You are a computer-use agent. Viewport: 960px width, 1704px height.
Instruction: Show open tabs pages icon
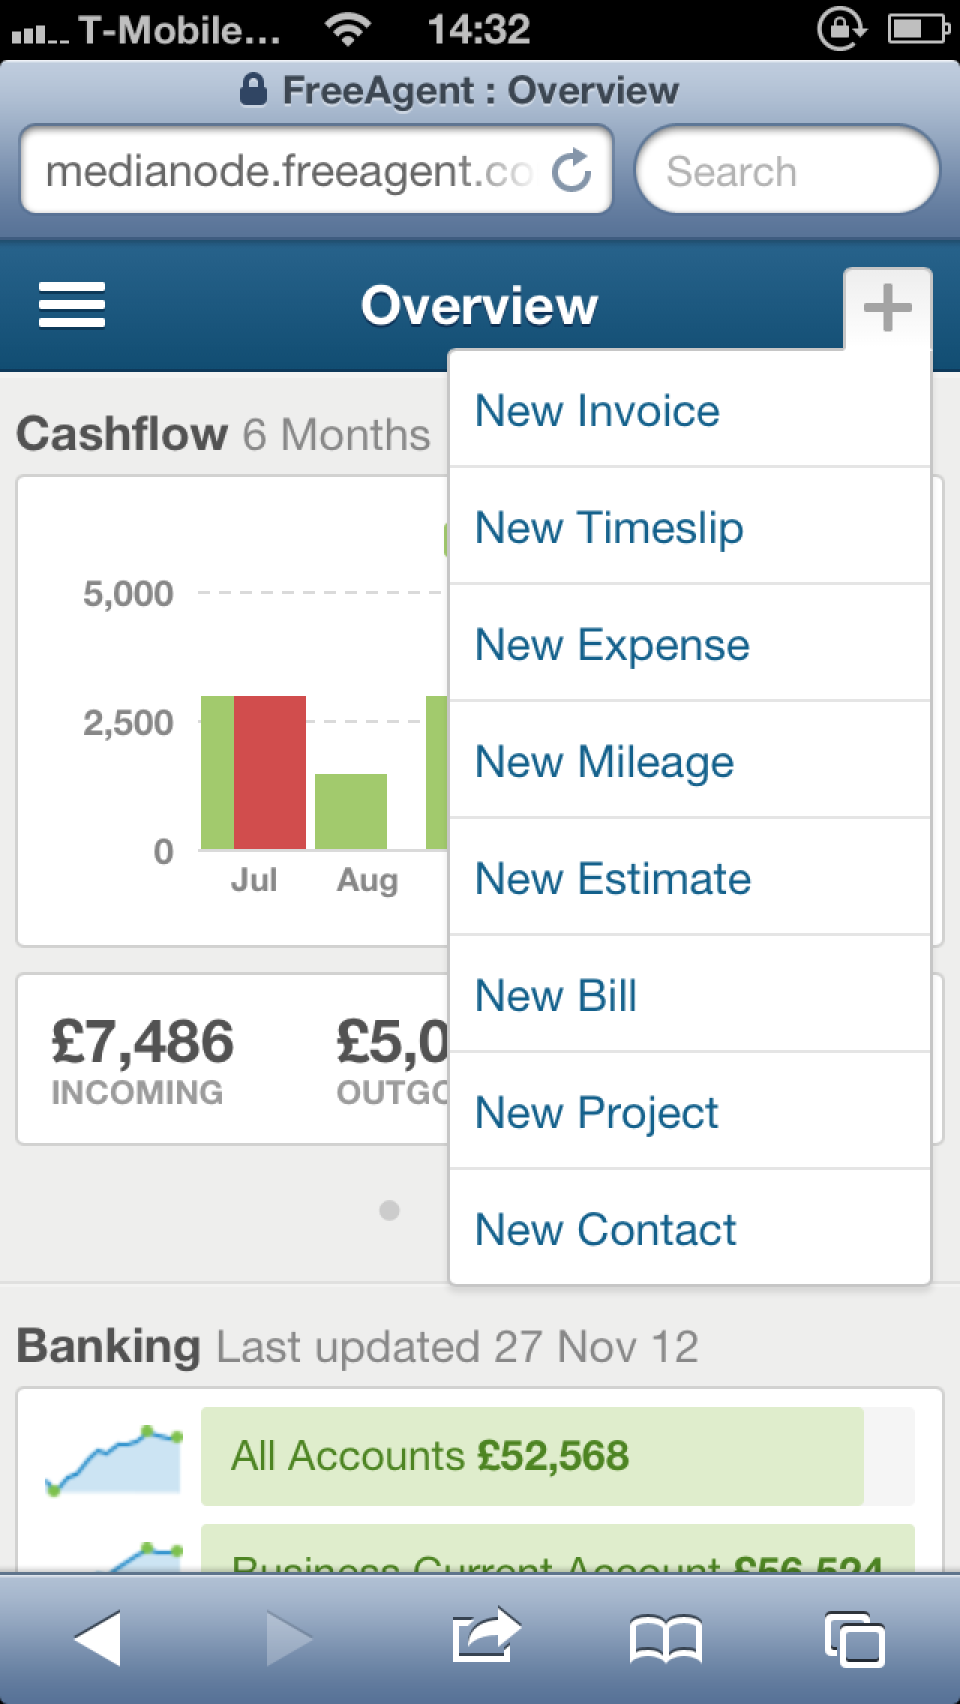coord(854,1638)
